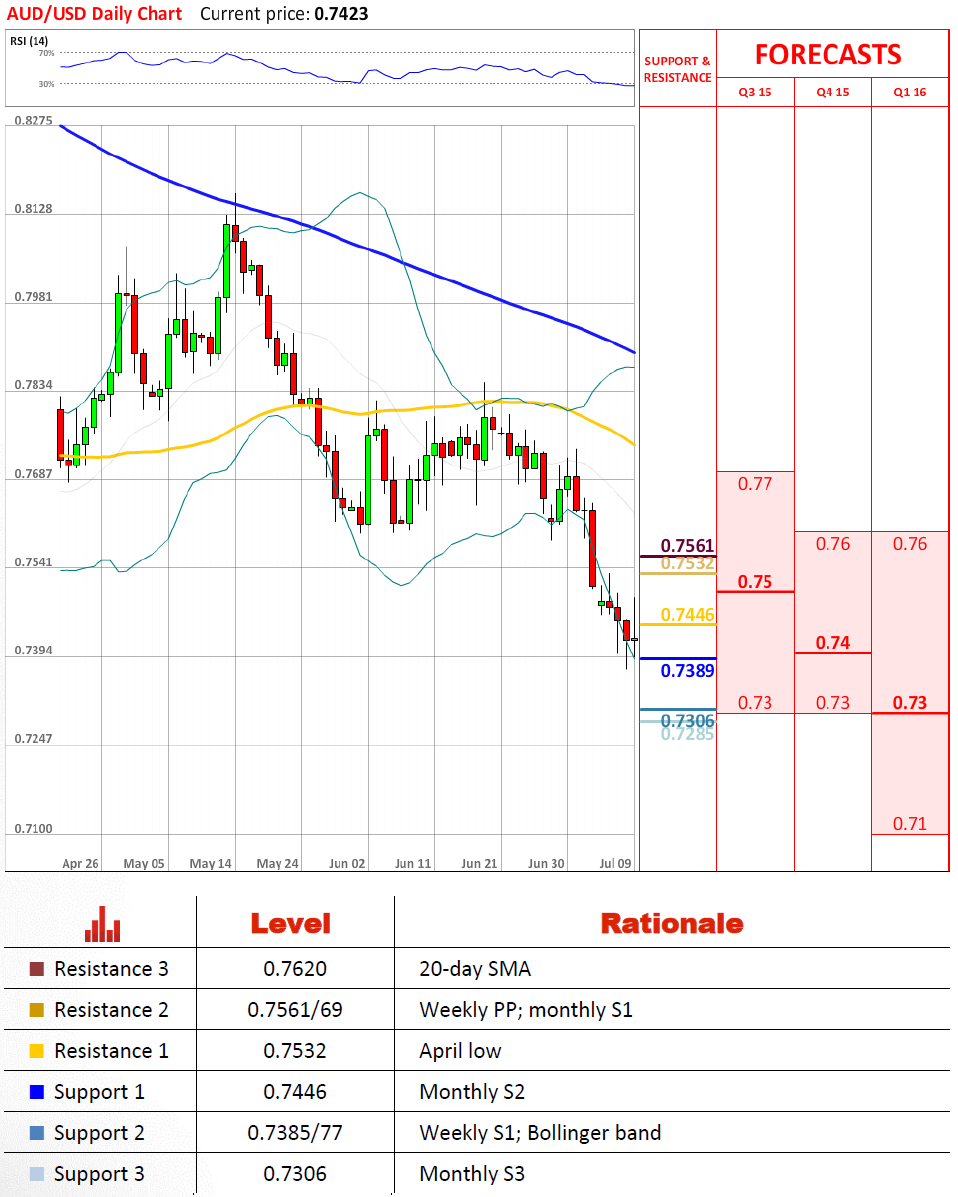Click the Q3 15 forecast value 0.77

[x=755, y=484]
